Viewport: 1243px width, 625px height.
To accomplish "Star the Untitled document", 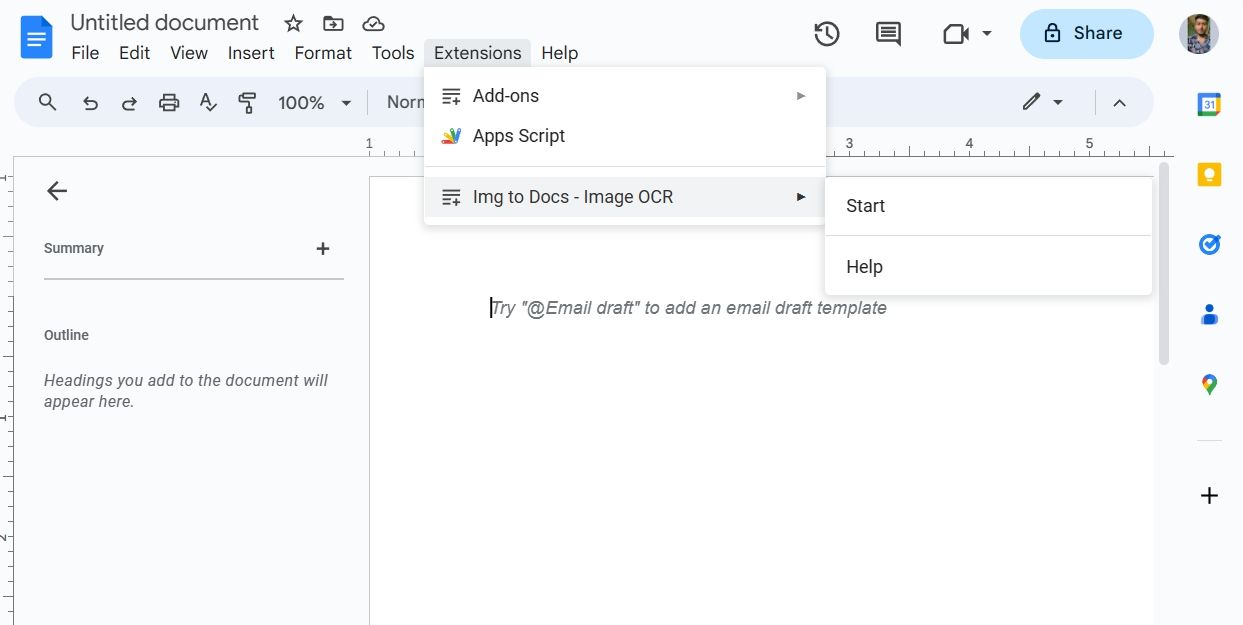I will point(293,24).
